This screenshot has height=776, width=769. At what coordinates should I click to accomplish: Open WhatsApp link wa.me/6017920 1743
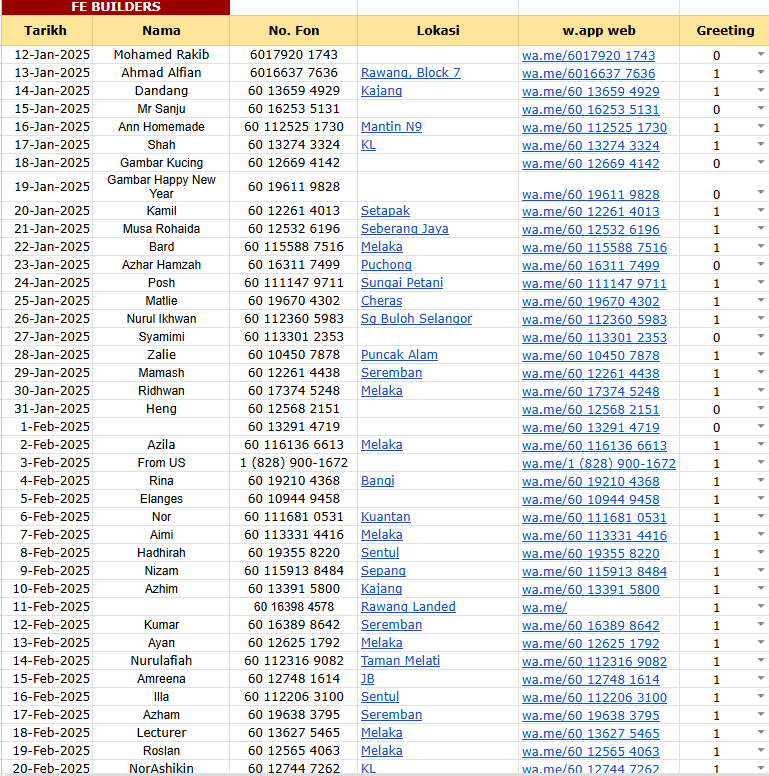pos(588,56)
